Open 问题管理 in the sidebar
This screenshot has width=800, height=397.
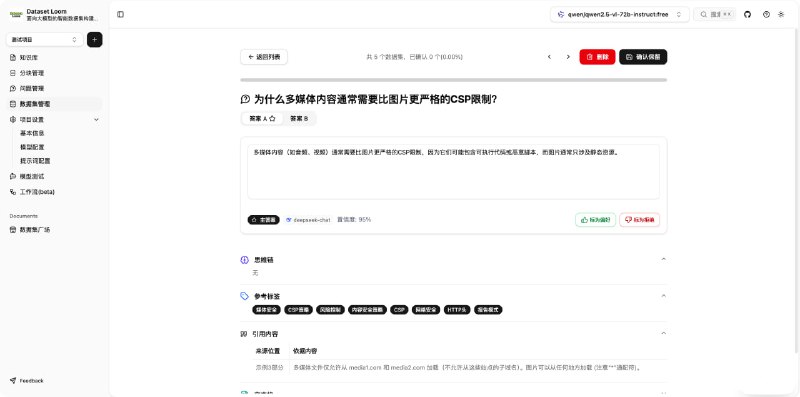54,88
